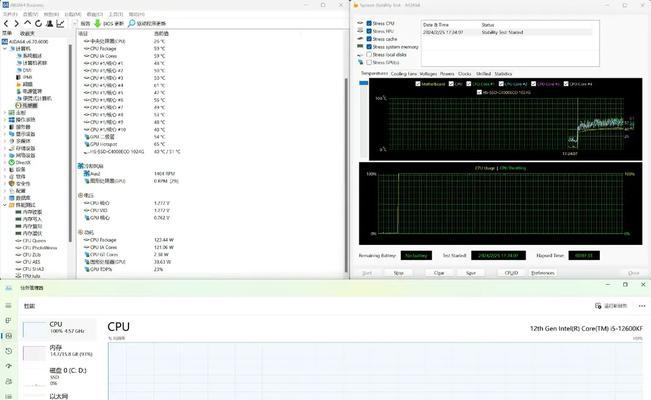Refresh the AIDA64 sensor page
651x400 pixels.
click(x=38, y=24)
